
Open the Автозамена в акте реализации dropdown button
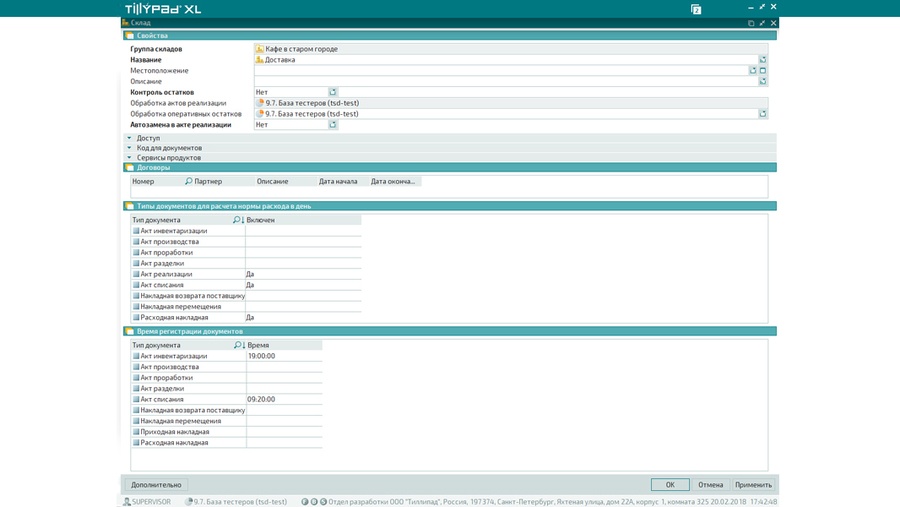tap(332, 125)
